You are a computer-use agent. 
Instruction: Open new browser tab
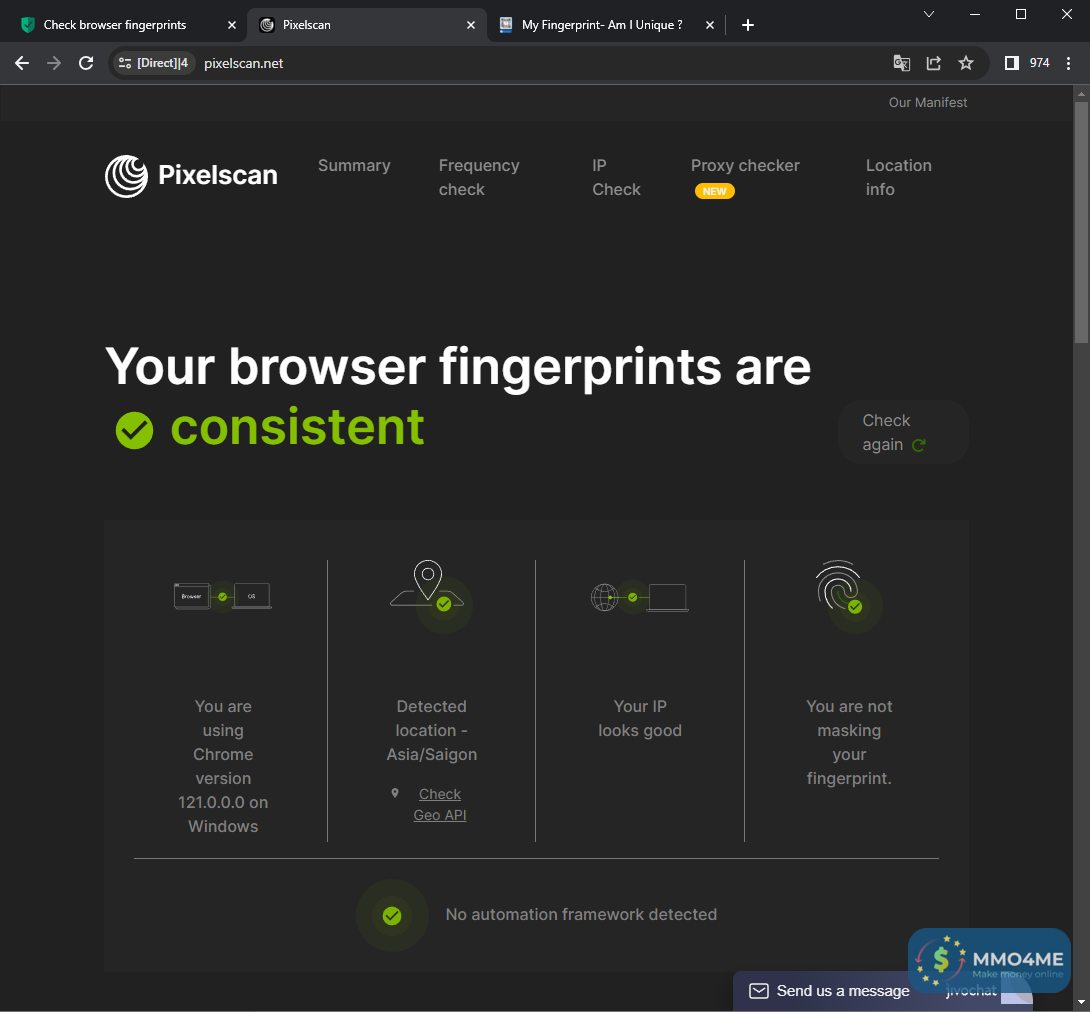[747, 25]
